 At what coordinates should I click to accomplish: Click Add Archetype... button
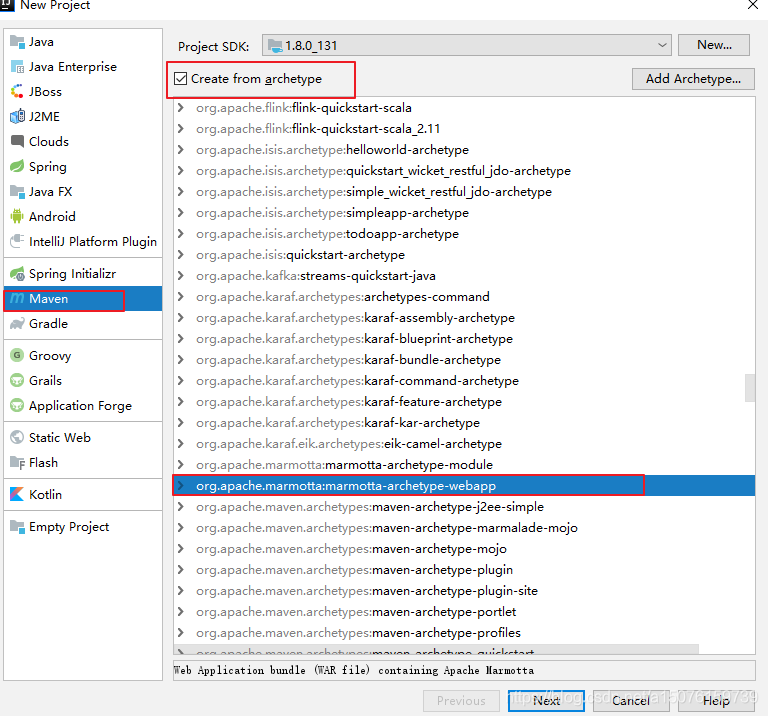click(x=693, y=79)
